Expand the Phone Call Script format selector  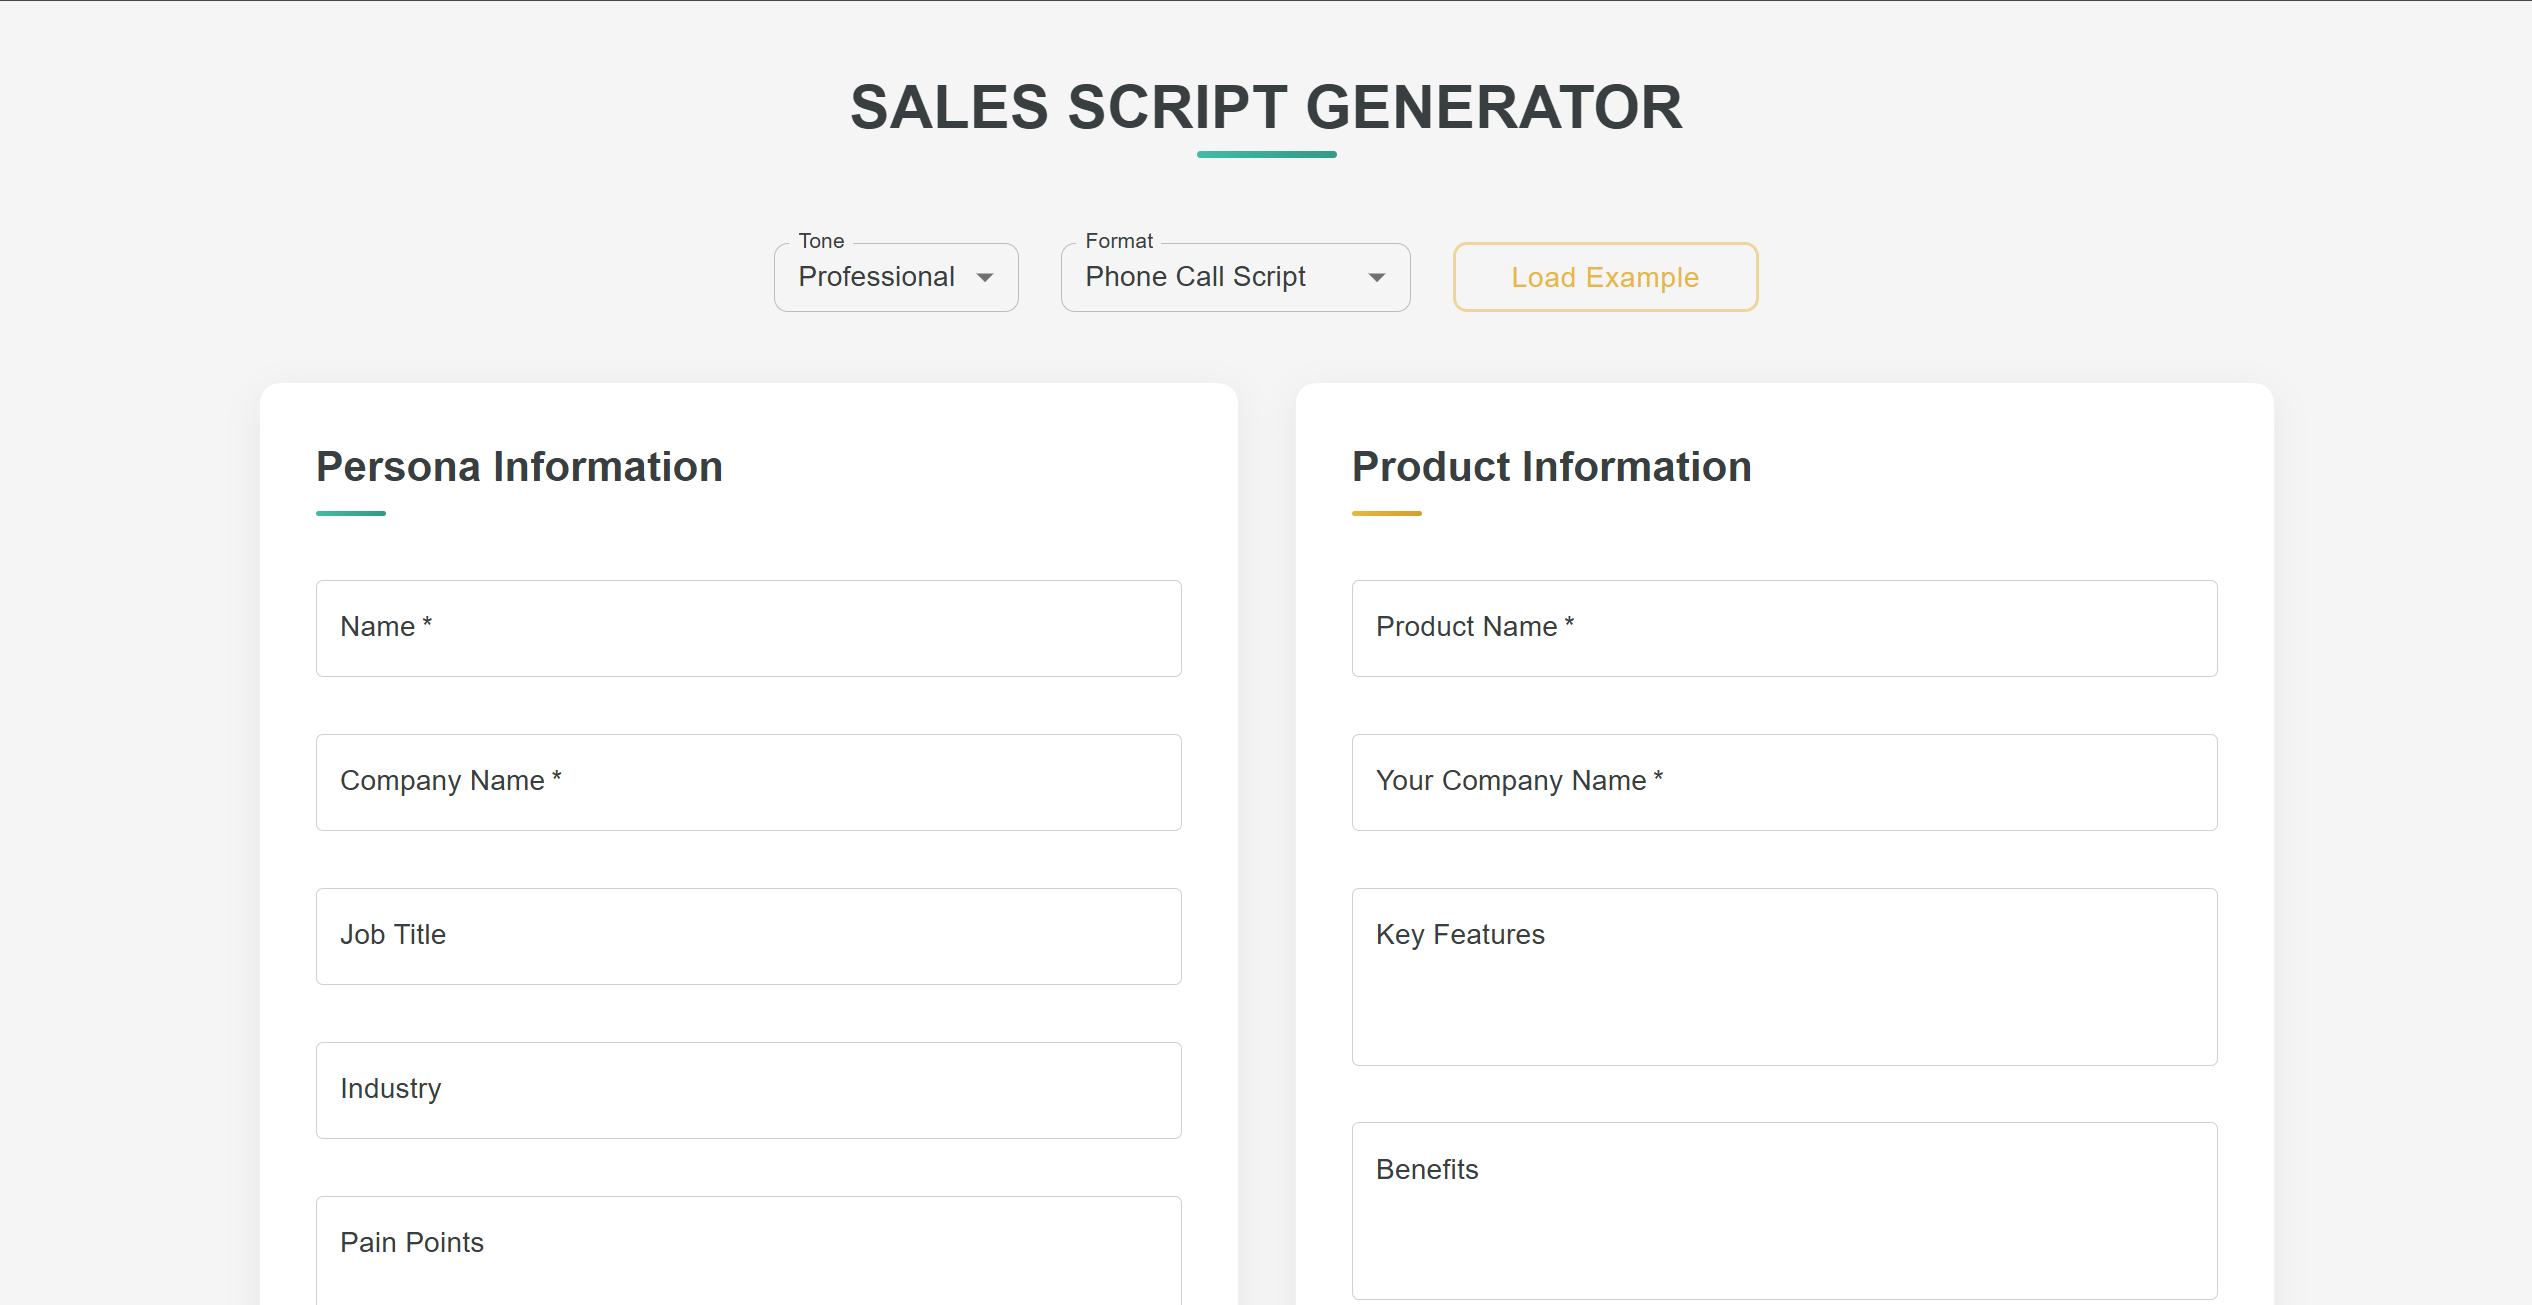click(1235, 277)
